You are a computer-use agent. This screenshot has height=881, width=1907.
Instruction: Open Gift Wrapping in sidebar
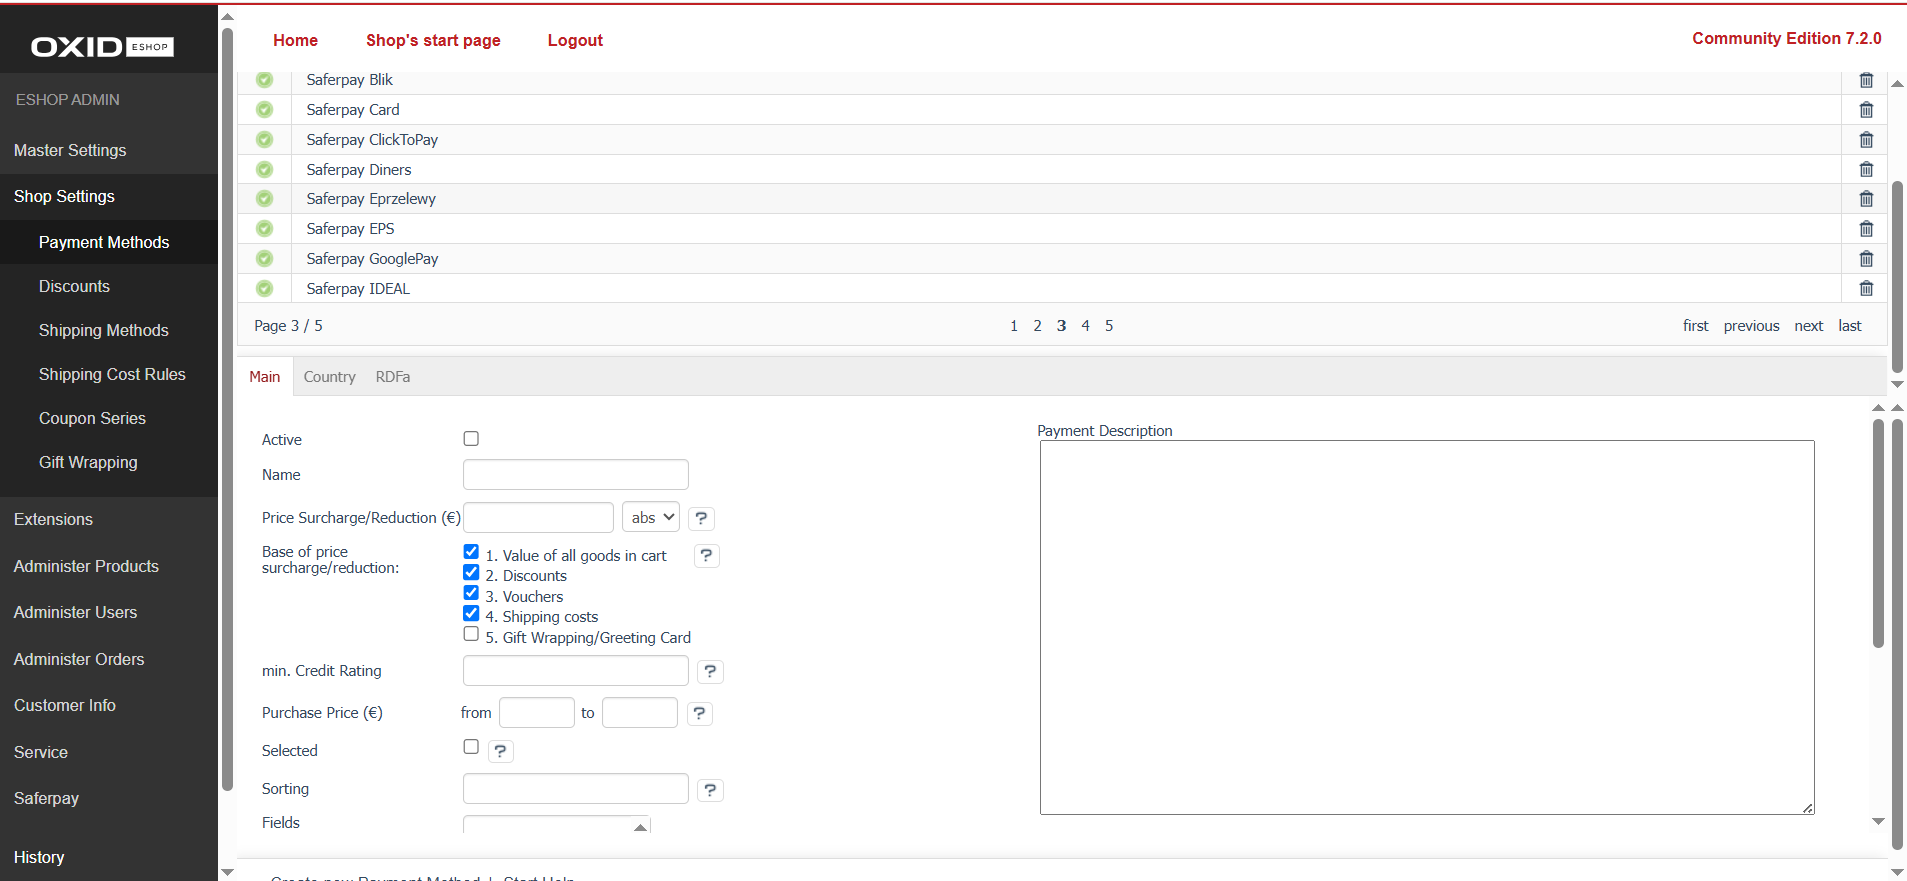[88, 462]
